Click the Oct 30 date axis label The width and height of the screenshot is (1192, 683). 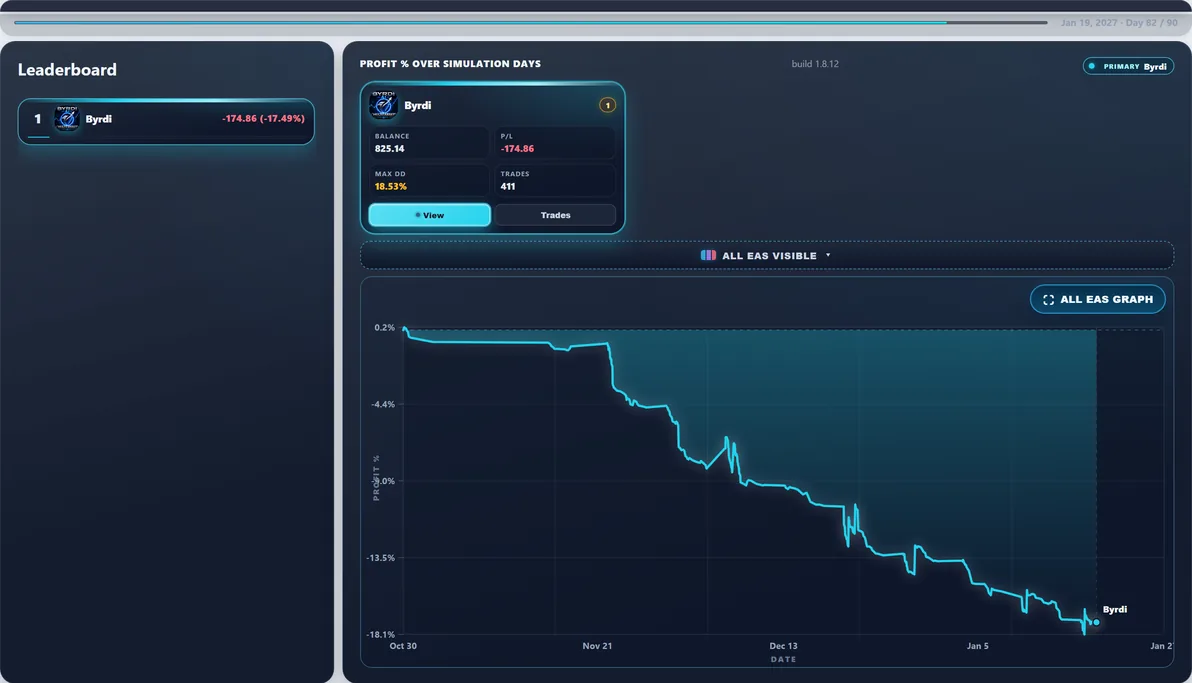click(x=403, y=646)
